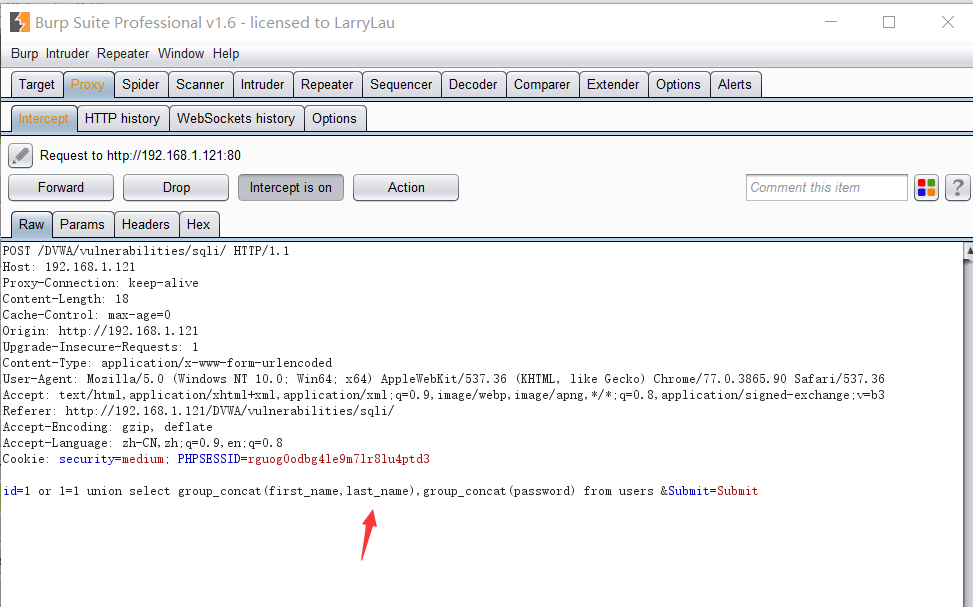Click the Origin header line
This screenshot has width=973, height=607.
click(x=101, y=331)
